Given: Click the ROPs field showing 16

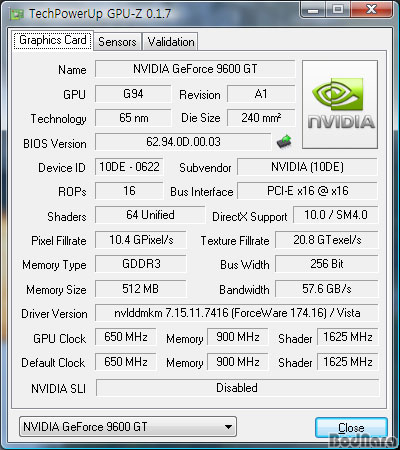Looking at the screenshot, I should pos(129,191).
